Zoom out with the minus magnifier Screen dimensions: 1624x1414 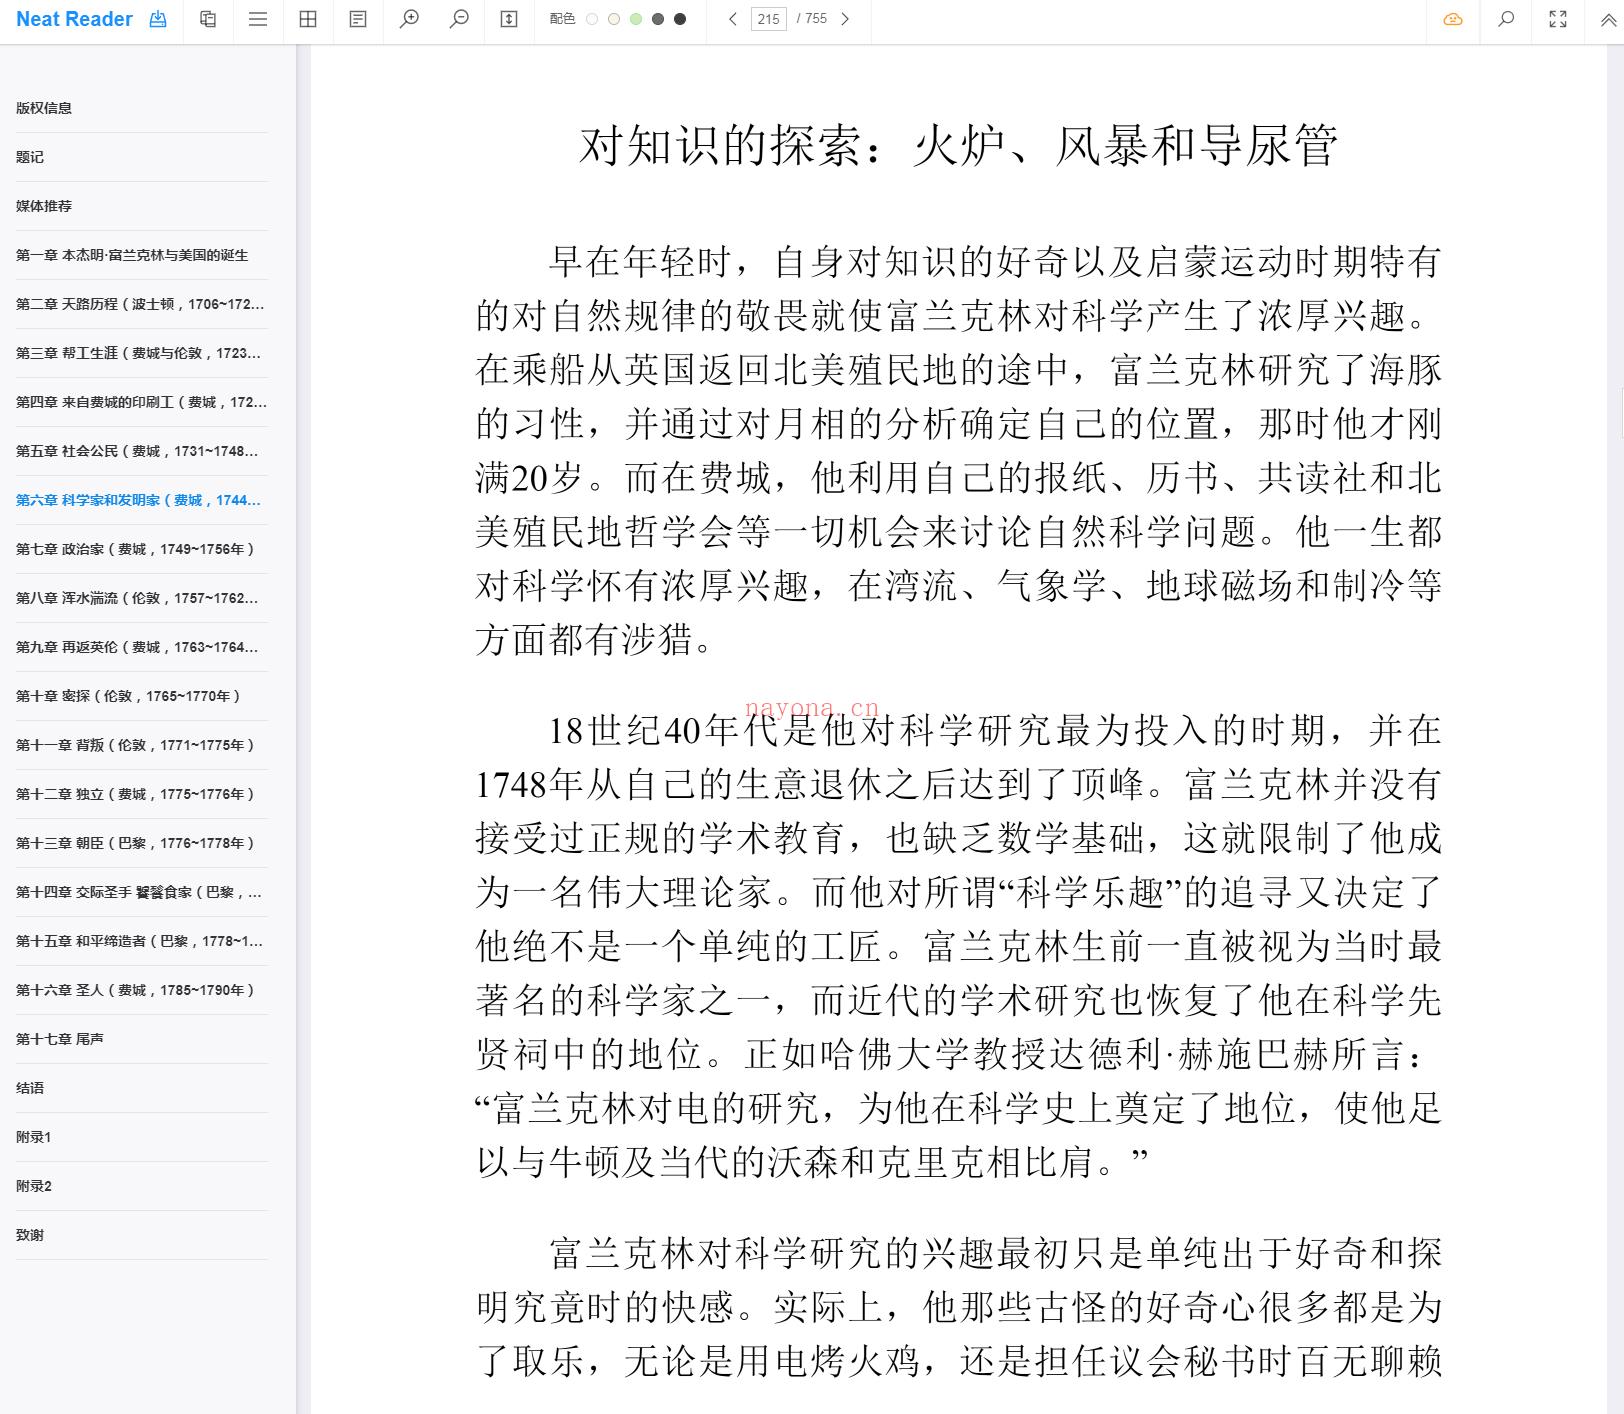[x=459, y=19]
